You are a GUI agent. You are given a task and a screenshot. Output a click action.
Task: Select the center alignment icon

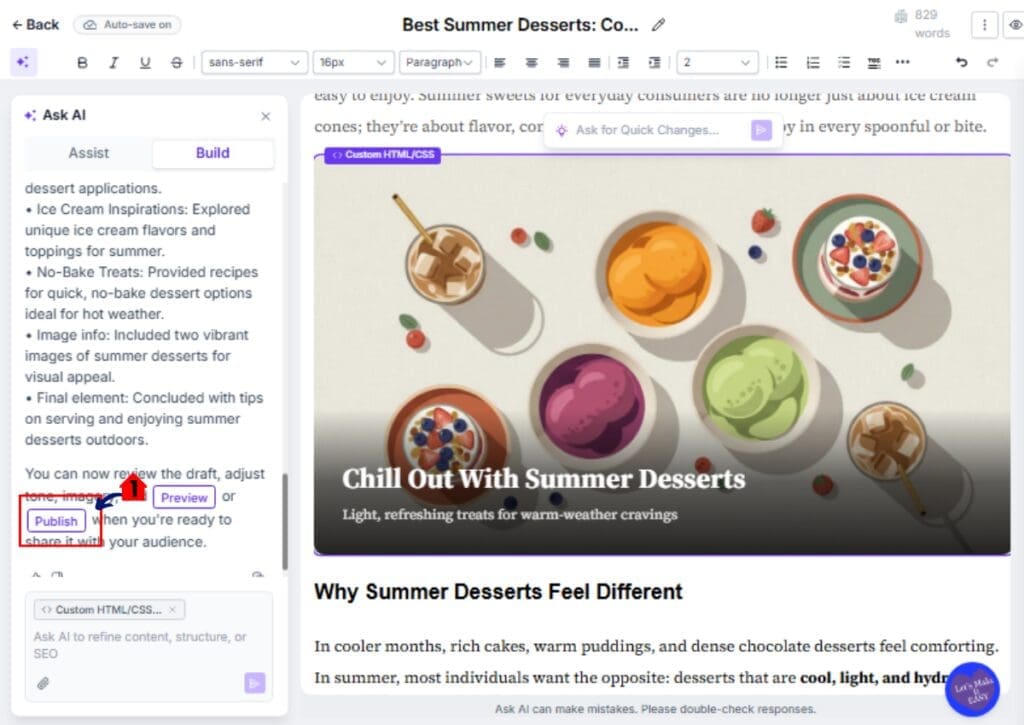coord(531,62)
